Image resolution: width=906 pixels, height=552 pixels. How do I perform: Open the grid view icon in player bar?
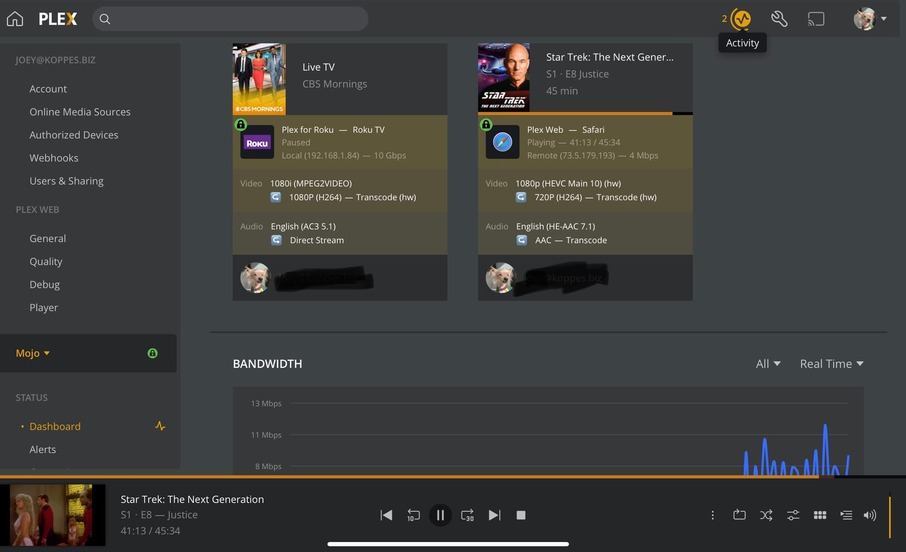pos(820,515)
